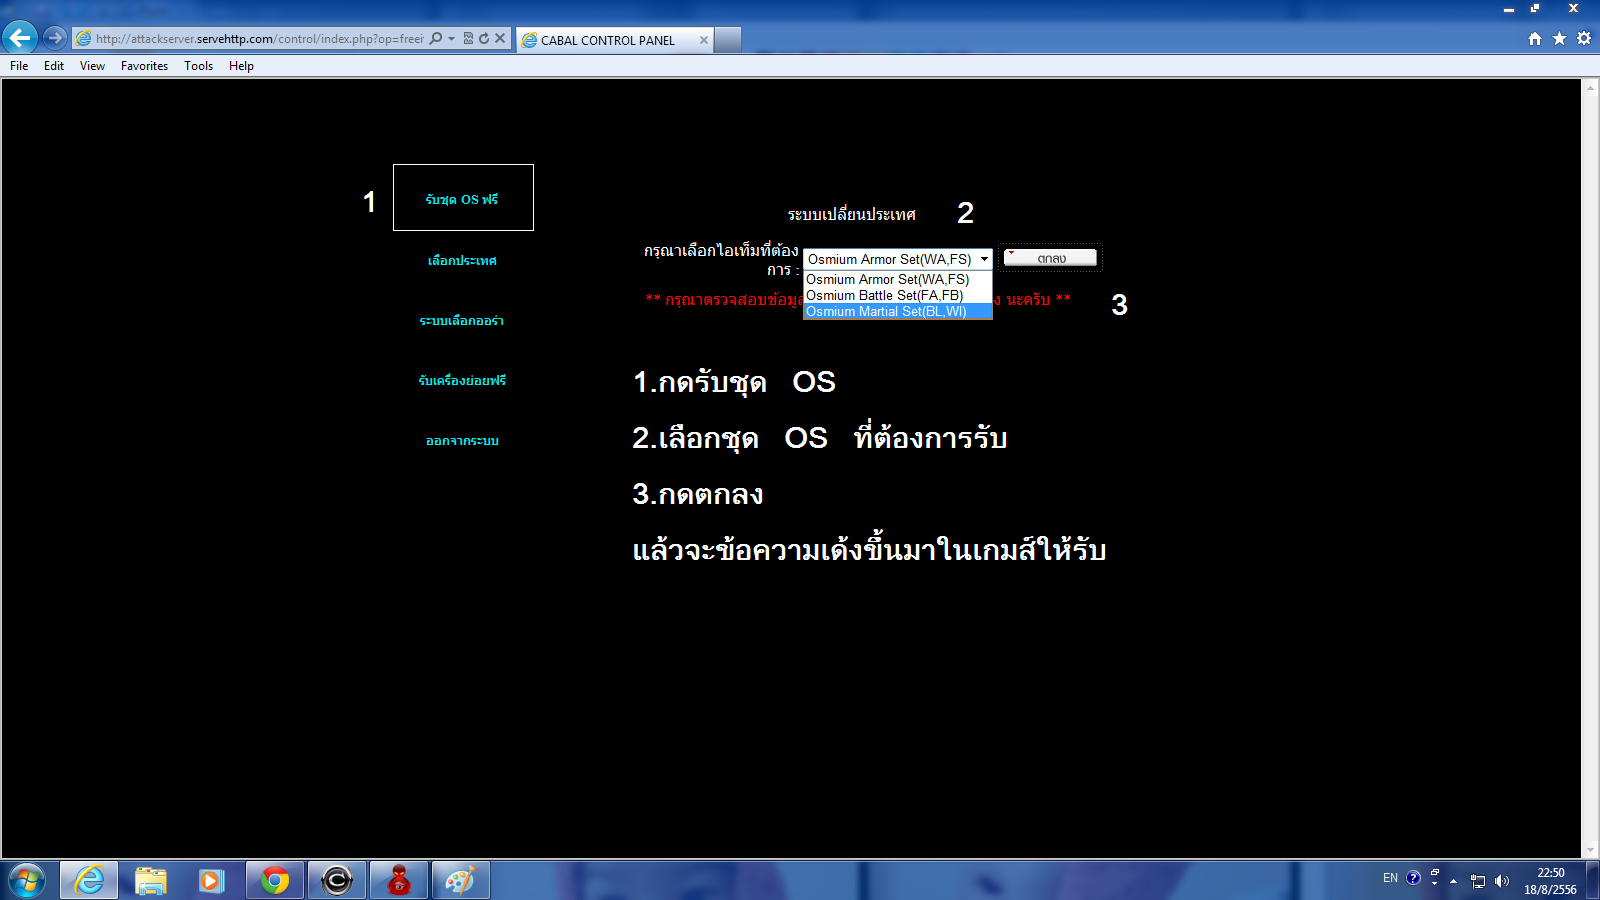Click the page scrollbar up arrow
The width and height of the screenshot is (1600, 900).
(x=1590, y=88)
